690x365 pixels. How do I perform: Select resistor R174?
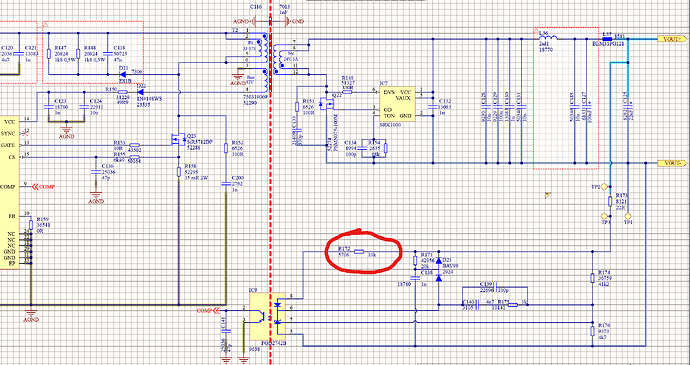(x=592, y=278)
